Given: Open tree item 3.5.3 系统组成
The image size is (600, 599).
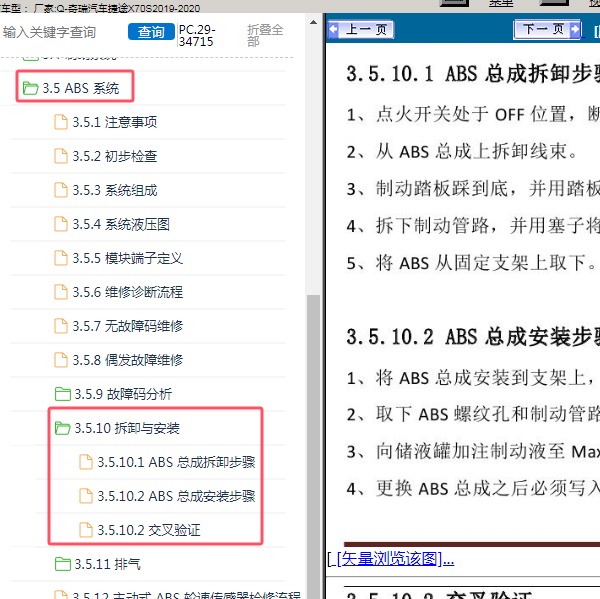Looking at the screenshot, I should click(115, 190).
